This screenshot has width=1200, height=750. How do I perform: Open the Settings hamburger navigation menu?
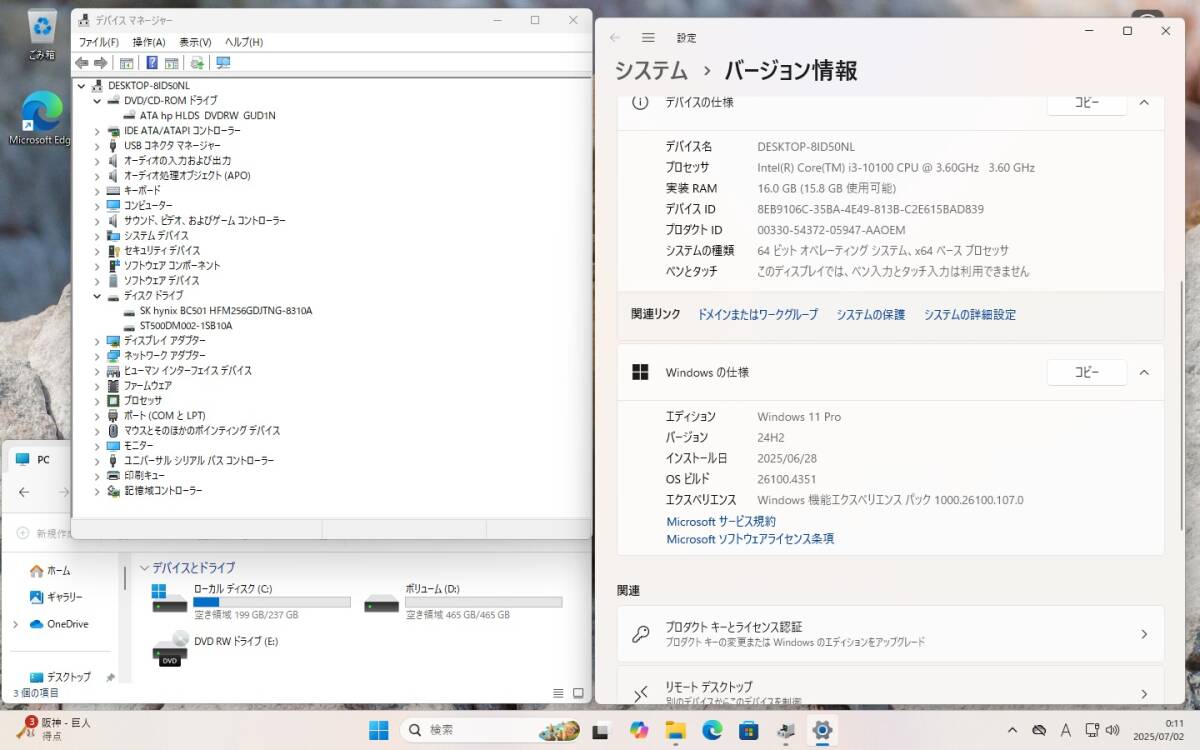coord(648,37)
